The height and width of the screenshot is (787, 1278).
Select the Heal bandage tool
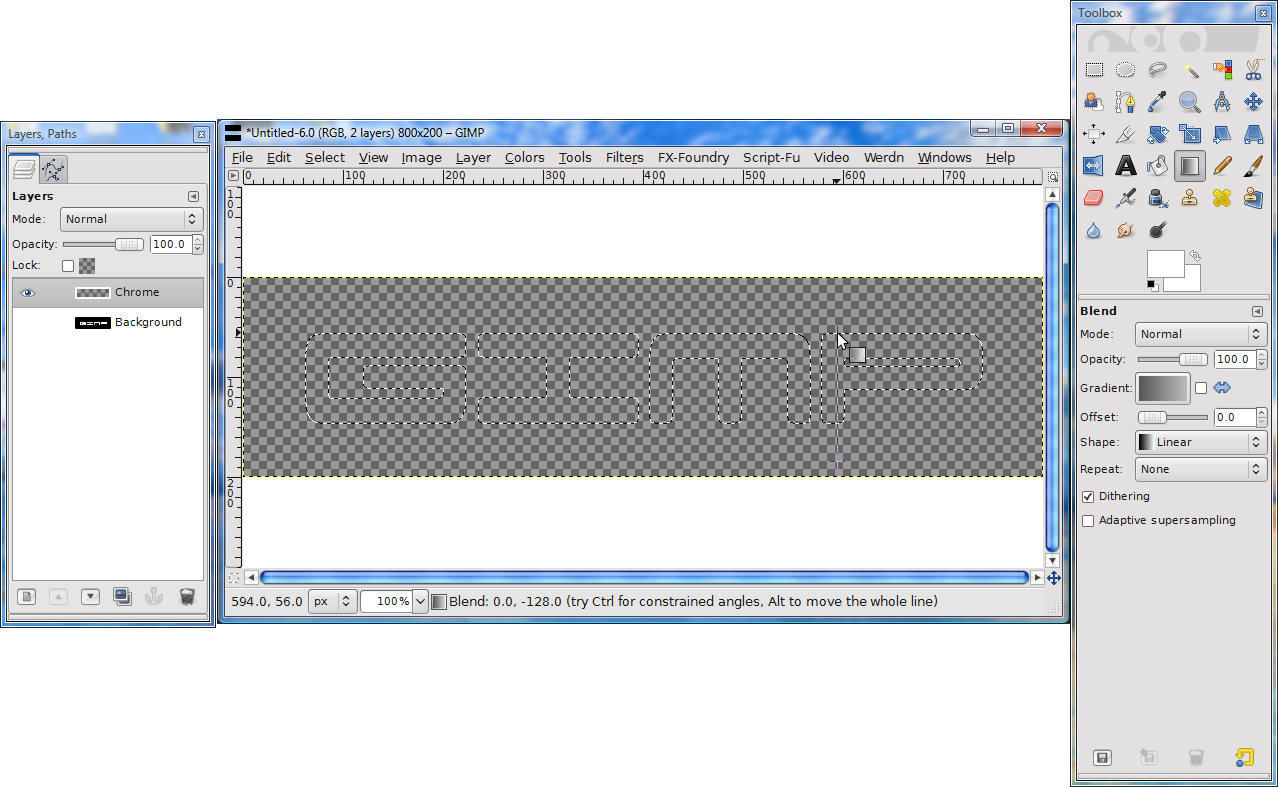(1222, 198)
